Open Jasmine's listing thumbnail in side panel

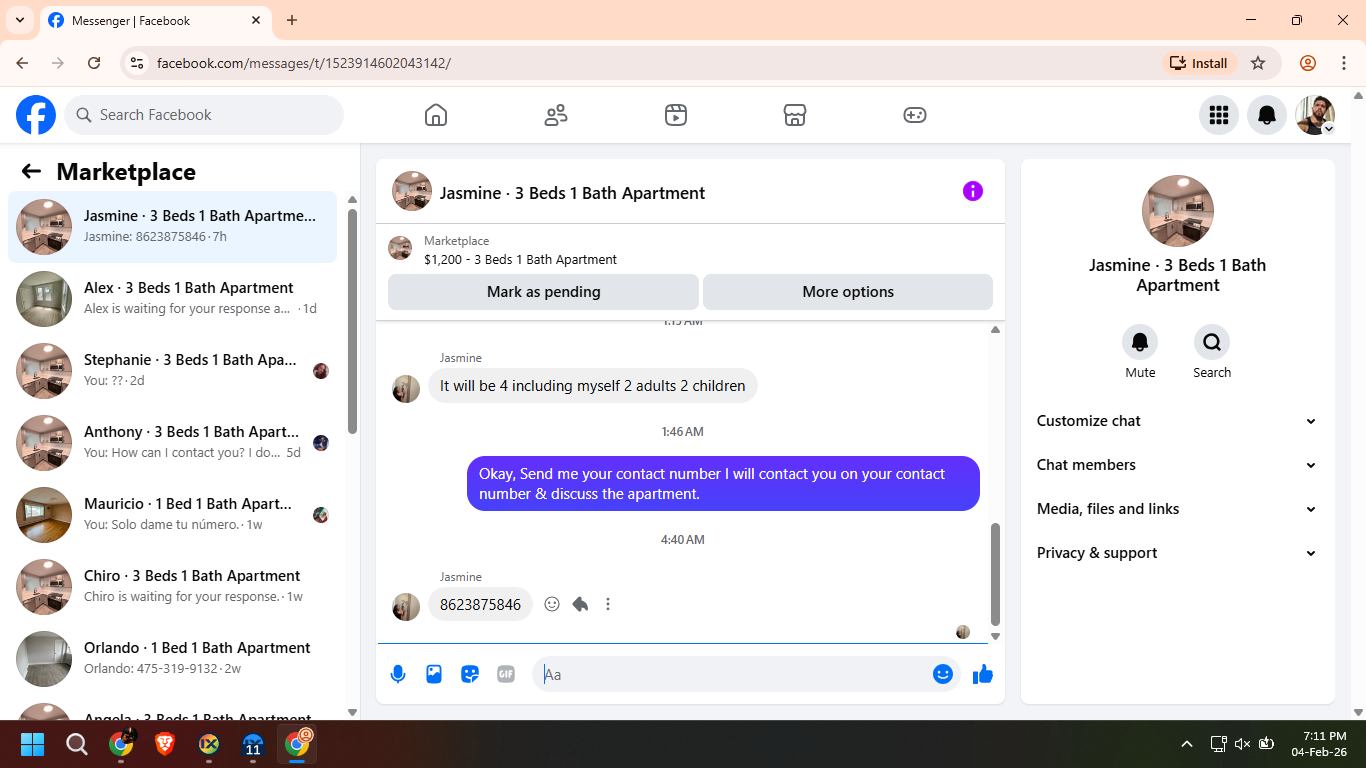[1178, 211]
